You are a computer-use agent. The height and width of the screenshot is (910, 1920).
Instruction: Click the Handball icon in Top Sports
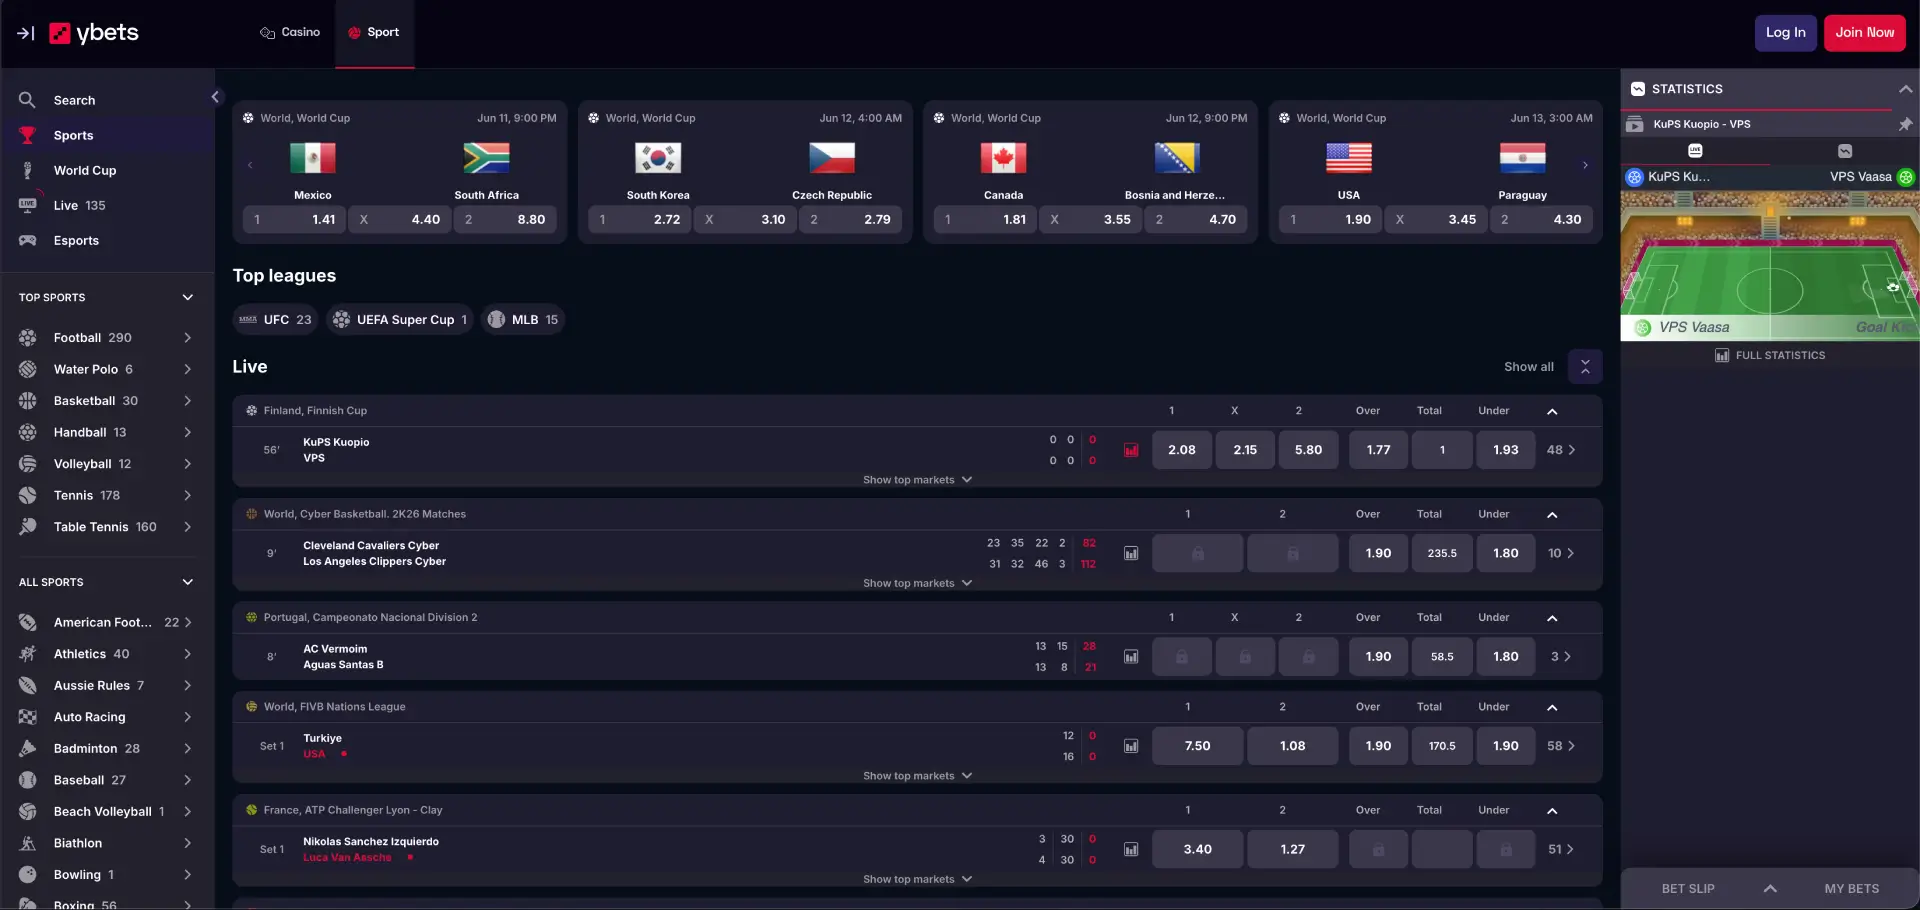(x=28, y=432)
